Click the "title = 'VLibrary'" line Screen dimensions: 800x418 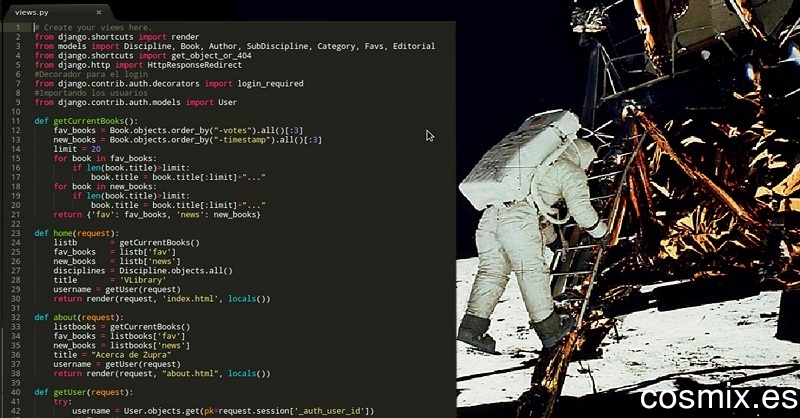click(110, 280)
